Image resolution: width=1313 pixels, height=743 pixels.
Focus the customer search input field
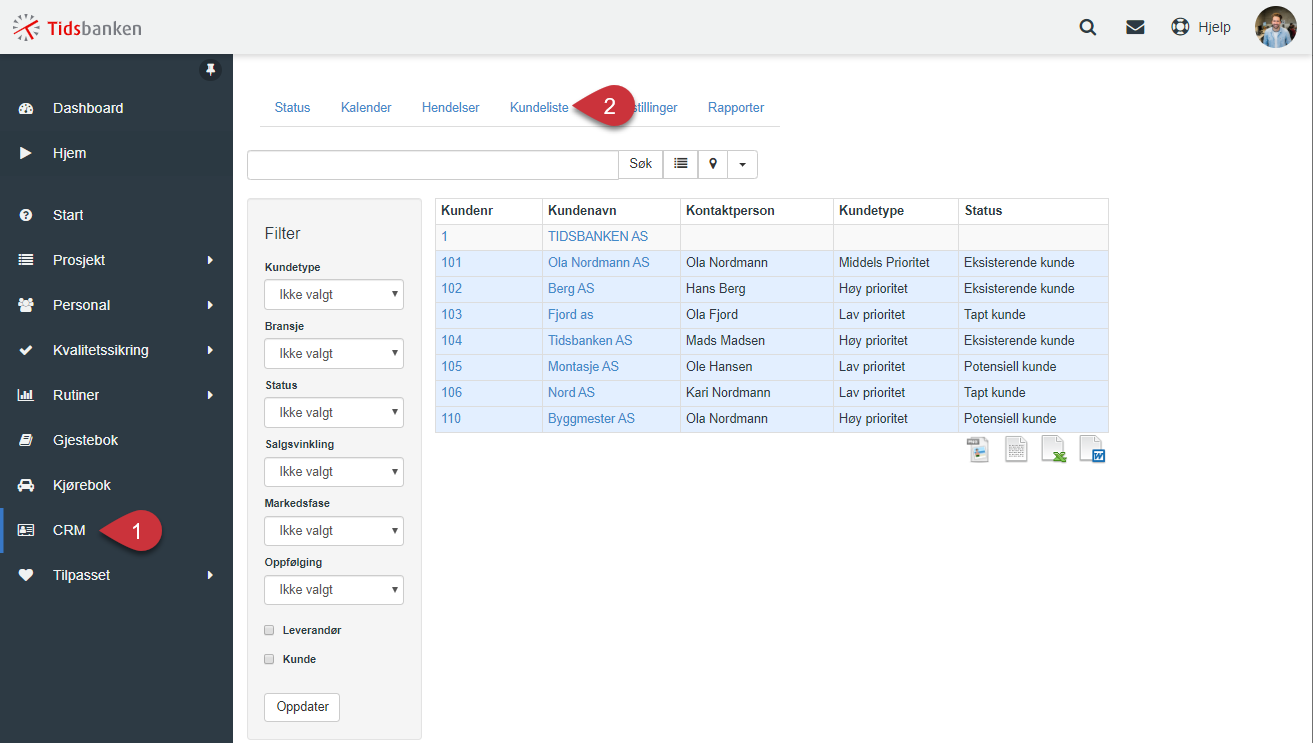433,165
